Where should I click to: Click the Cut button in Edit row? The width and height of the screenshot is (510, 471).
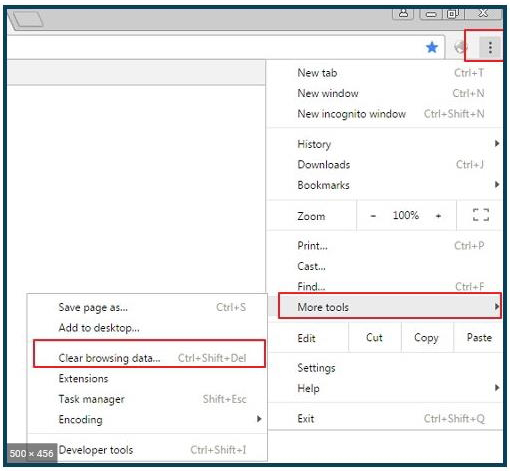[x=374, y=338]
